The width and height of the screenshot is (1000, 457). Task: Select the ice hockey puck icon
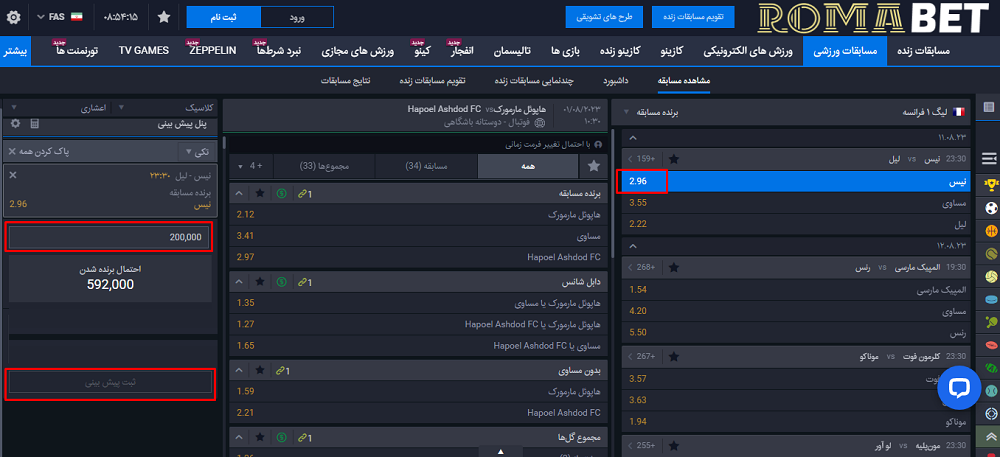[990, 300]
